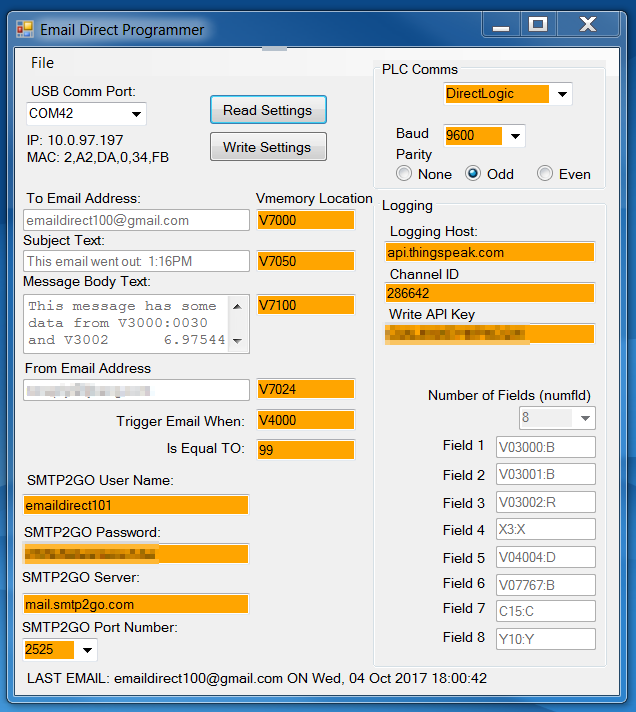Click the message body scroll down arrow

pyautogui.click(x=237, y=341)
